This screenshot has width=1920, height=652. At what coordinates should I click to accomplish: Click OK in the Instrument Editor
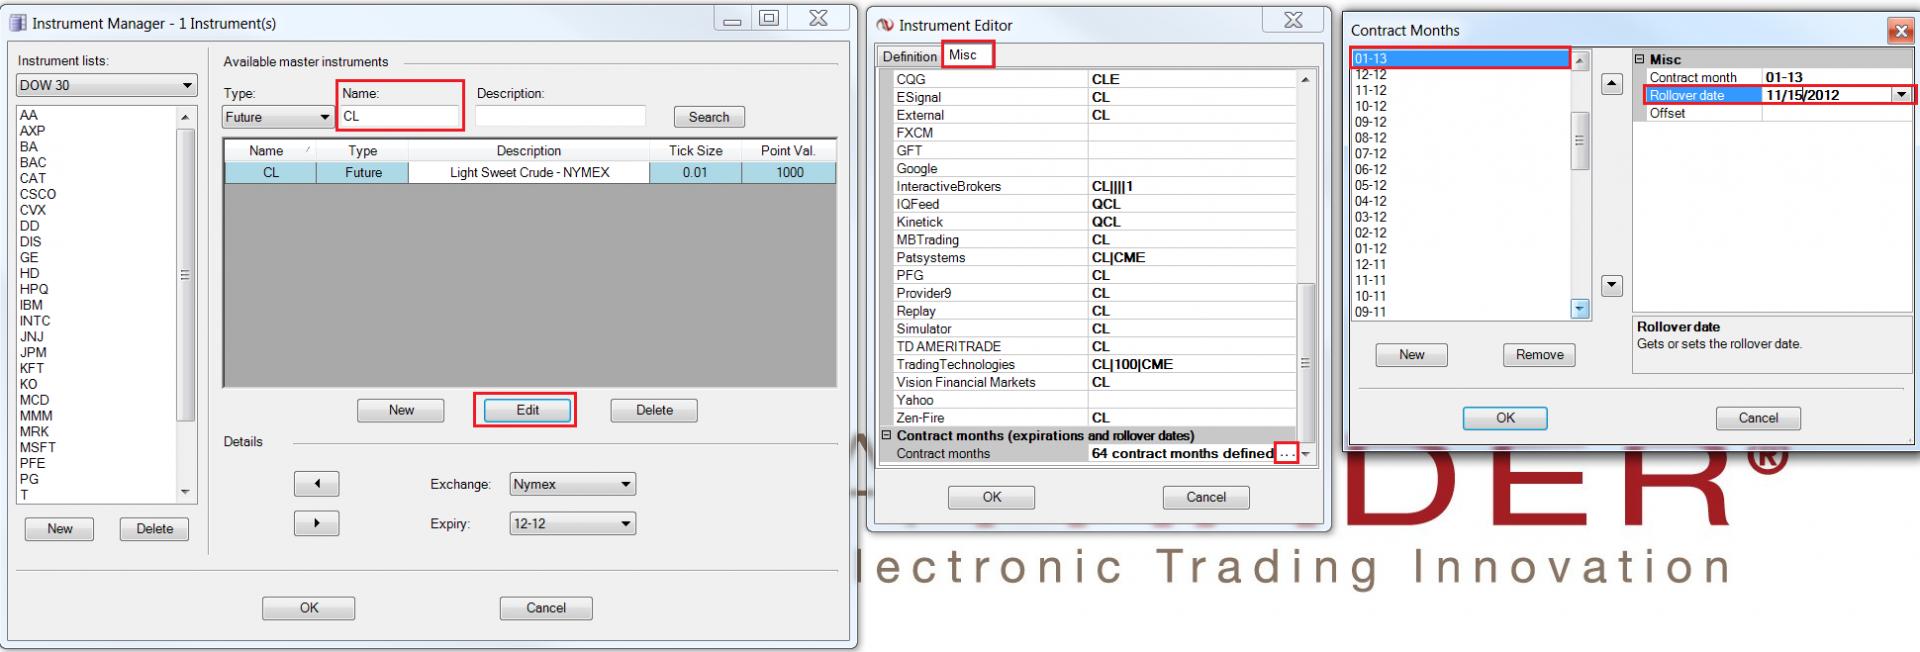pos(991,497)
